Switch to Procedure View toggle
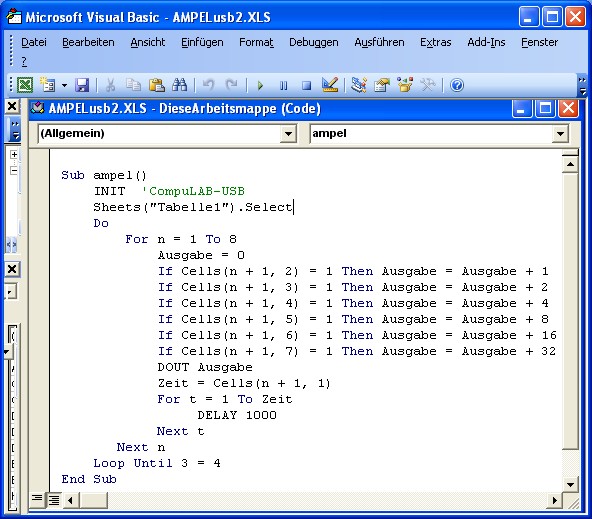Screen dimensions: 592x519 click(x=37, y=499)
